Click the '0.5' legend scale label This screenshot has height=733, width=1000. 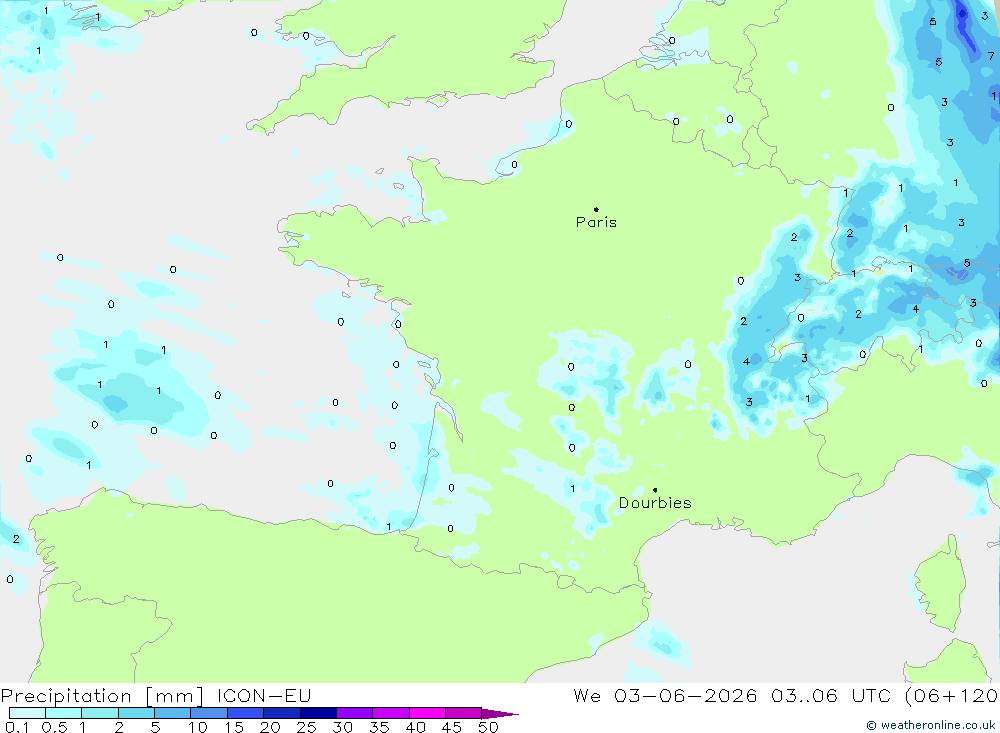pos(54,727)
